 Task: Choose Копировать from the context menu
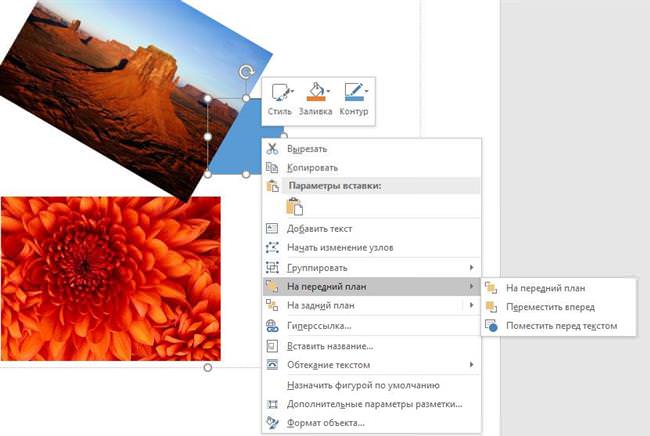(372, 167)
